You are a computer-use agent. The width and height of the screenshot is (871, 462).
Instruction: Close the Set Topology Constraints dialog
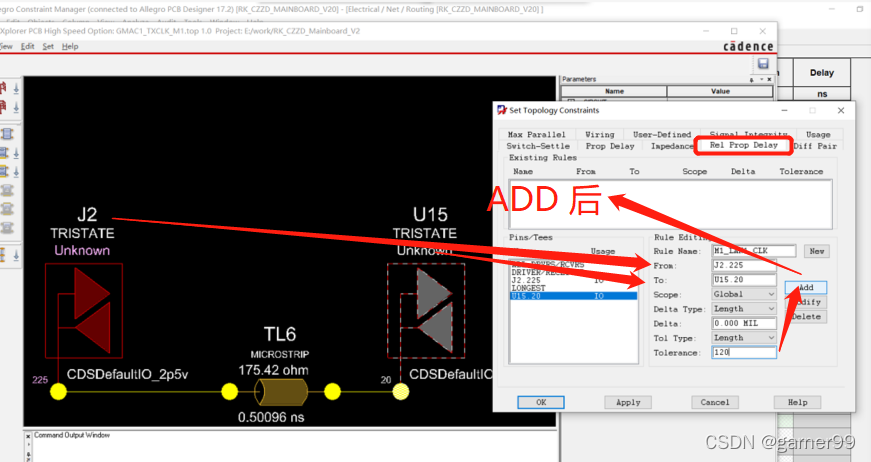pyautogui.click(x=841, y=110)
